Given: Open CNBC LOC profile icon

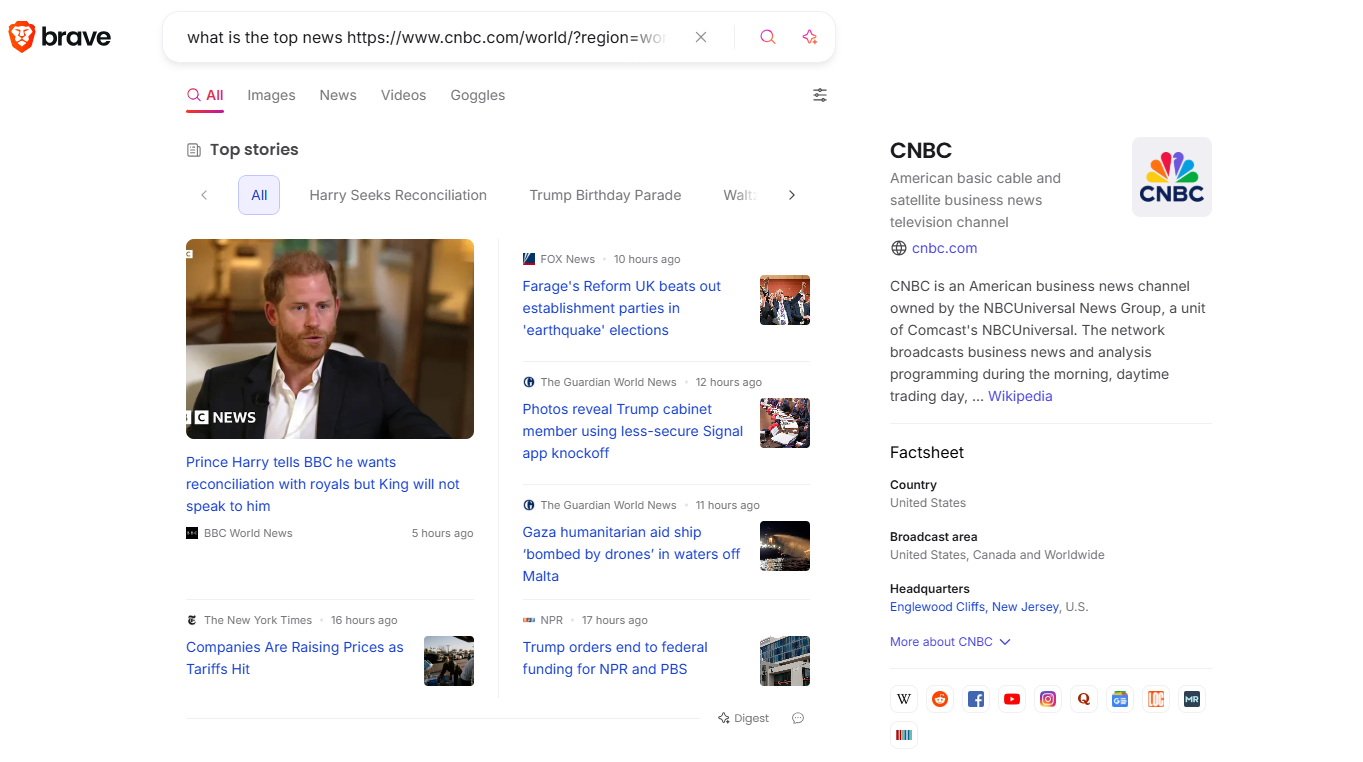Looking at the screenshot, I should click(1156, 699).
